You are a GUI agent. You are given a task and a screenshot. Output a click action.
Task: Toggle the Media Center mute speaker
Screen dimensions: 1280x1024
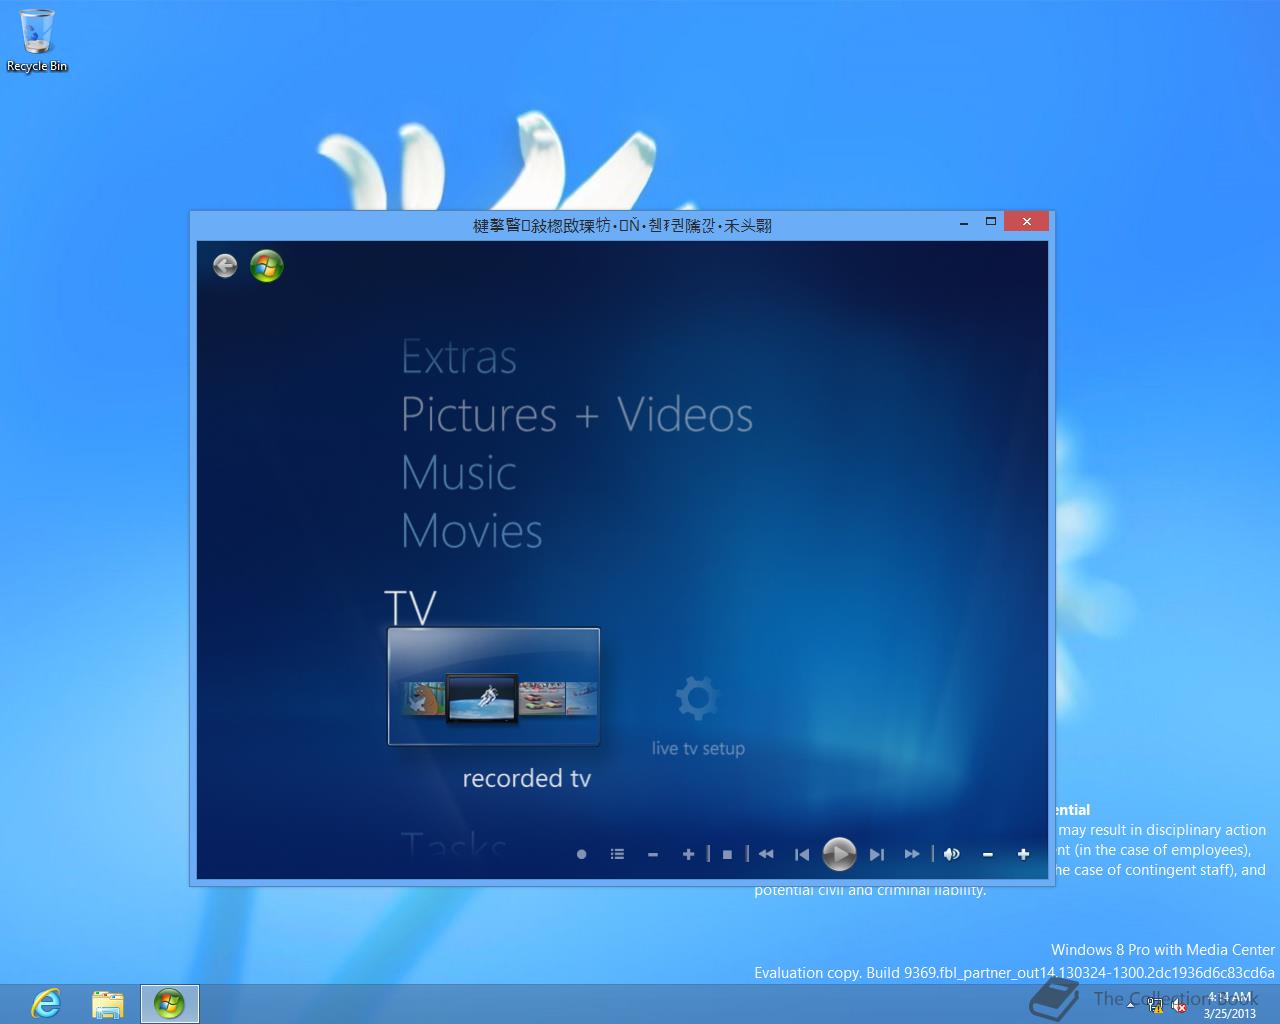click(x=952, y=854)
